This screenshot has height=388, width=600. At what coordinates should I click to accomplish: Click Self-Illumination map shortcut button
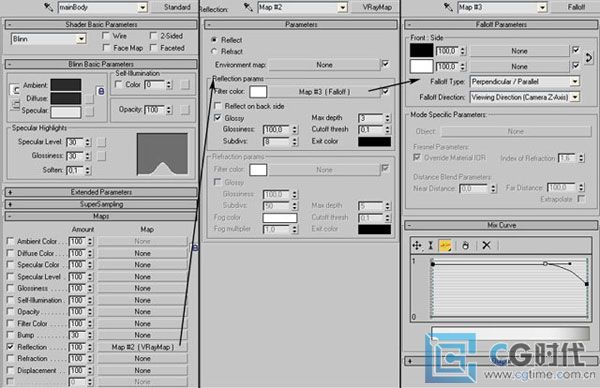[185, 85]
